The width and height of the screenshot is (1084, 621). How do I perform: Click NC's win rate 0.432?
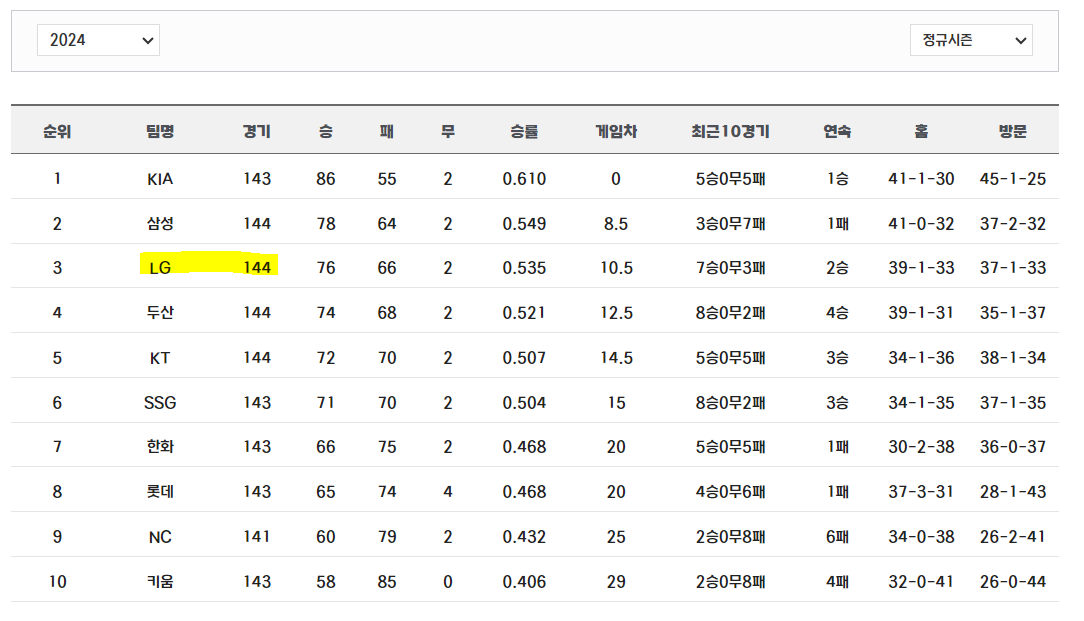(x=524, y=537)
